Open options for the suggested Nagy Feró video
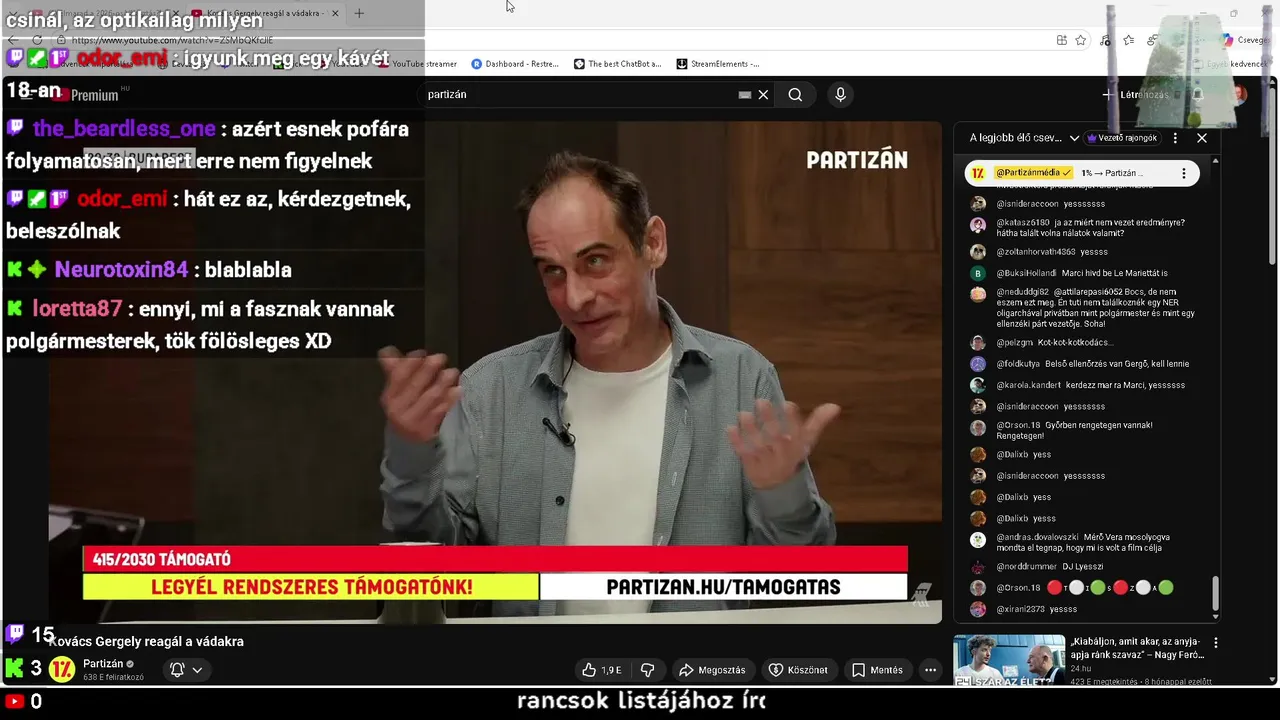The height and width of the screenshot is (720, 1280). [1216, 643]
